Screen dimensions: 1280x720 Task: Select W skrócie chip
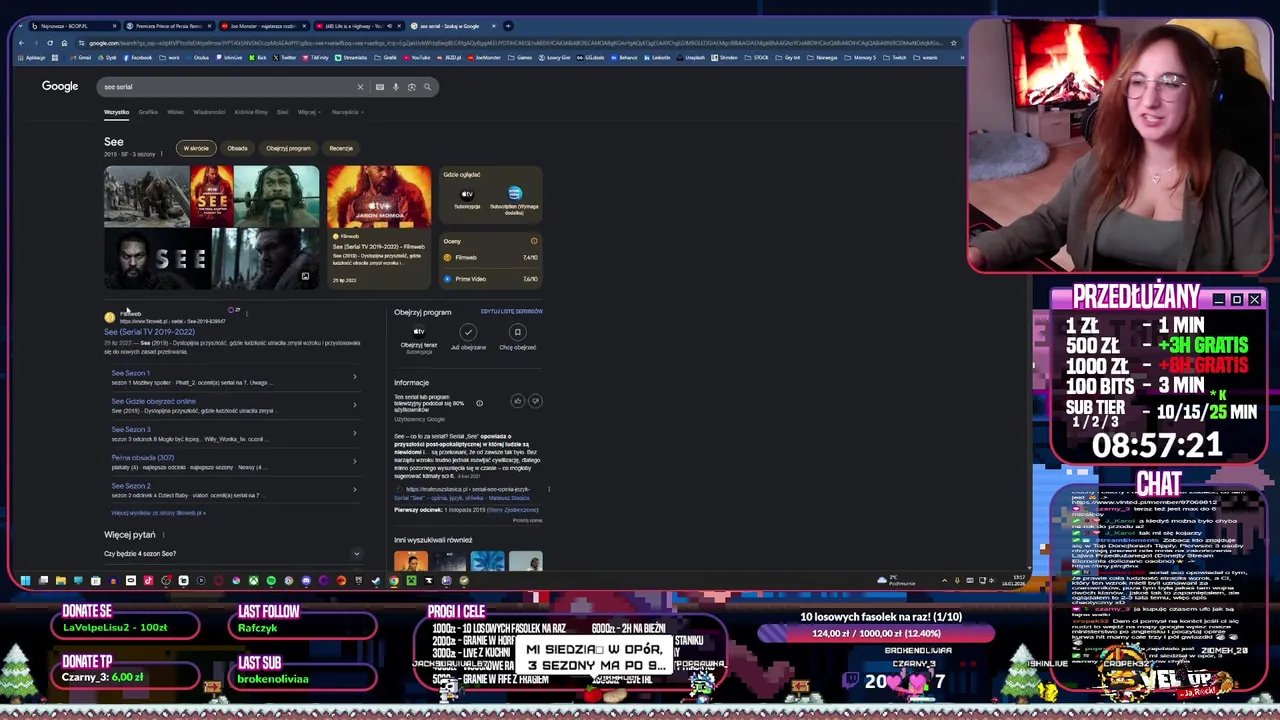[196, 148]
